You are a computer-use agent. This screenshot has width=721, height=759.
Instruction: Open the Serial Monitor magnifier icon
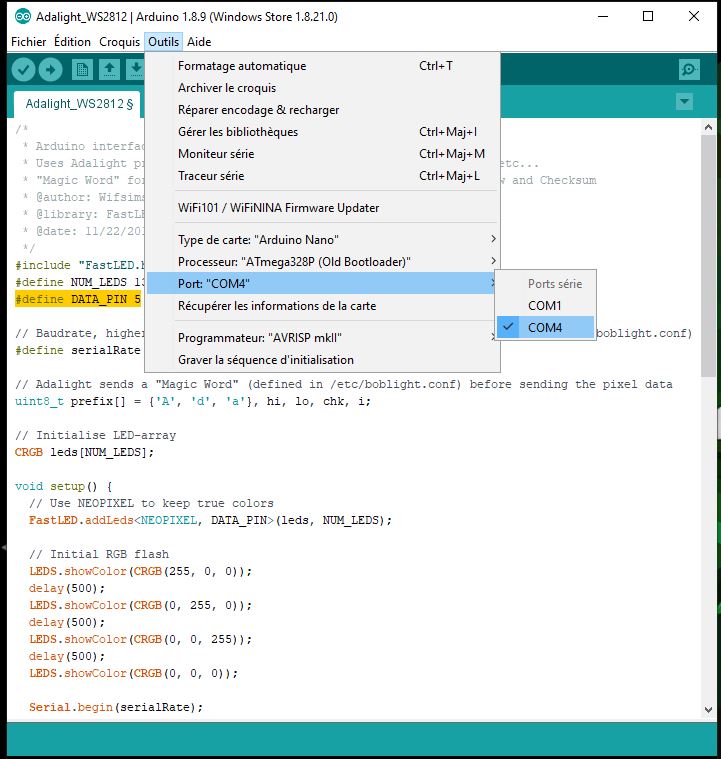pos(689,70)
